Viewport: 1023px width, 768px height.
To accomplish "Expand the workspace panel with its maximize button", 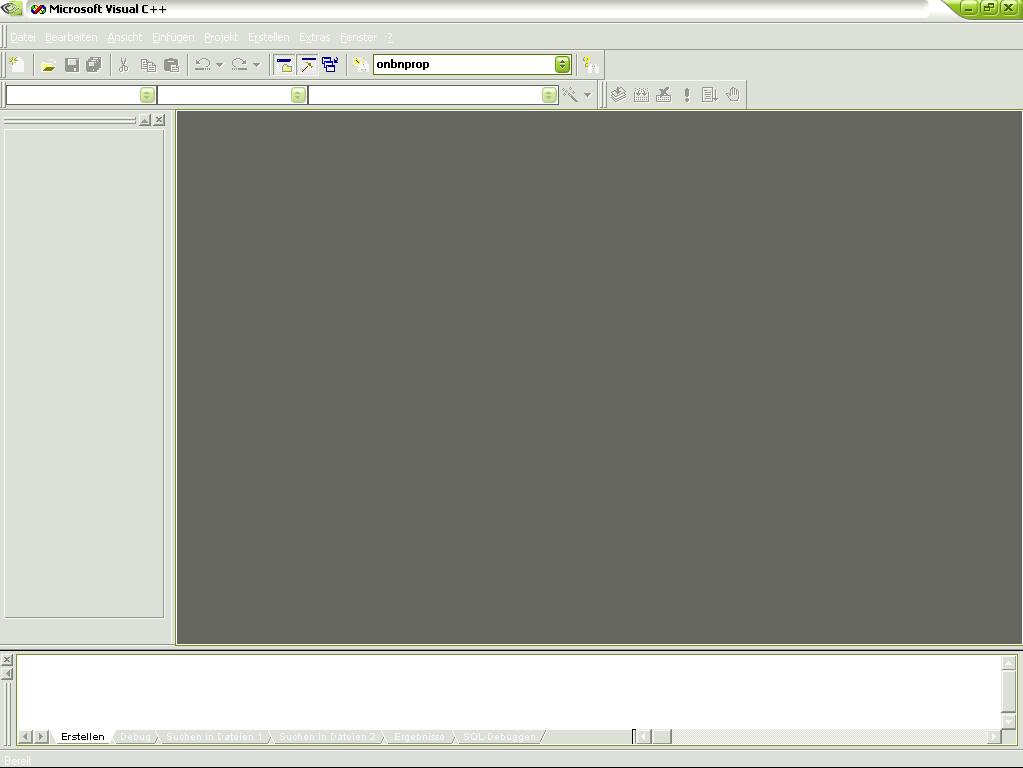I will click(x=145, y=120).
